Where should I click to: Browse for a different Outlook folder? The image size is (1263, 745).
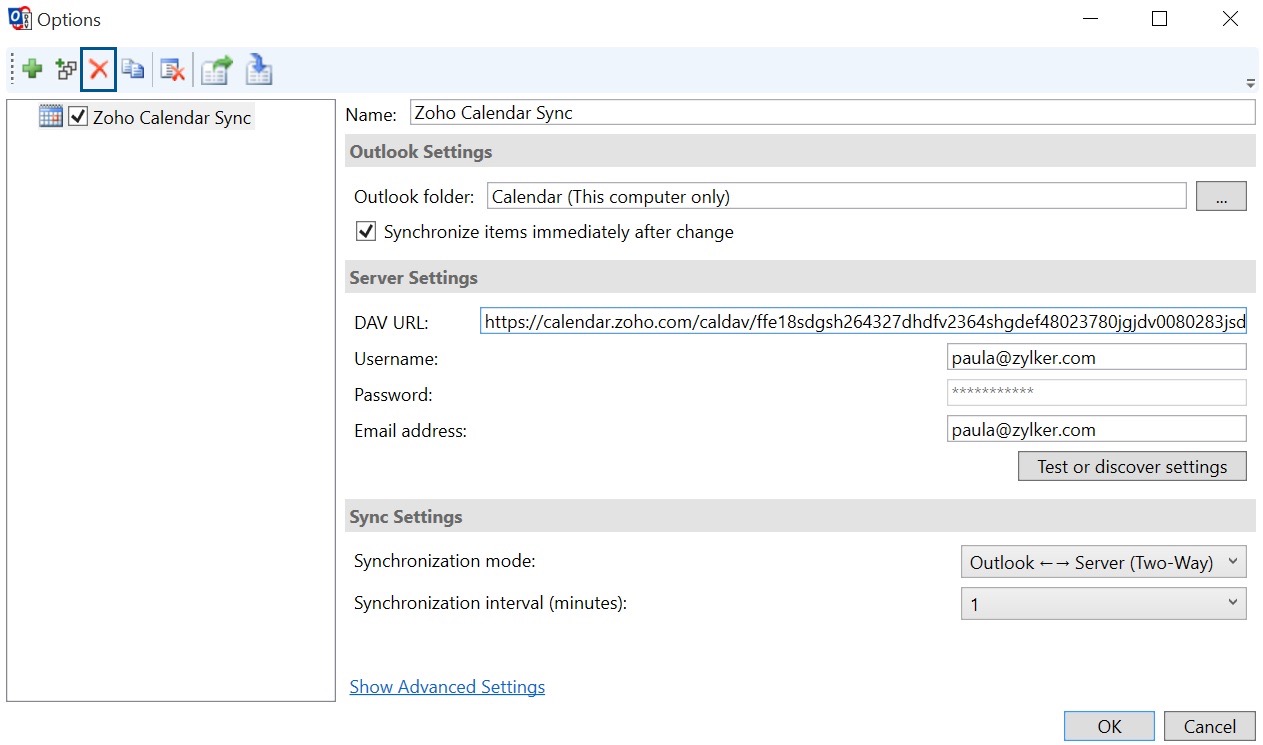(1220, 196)
